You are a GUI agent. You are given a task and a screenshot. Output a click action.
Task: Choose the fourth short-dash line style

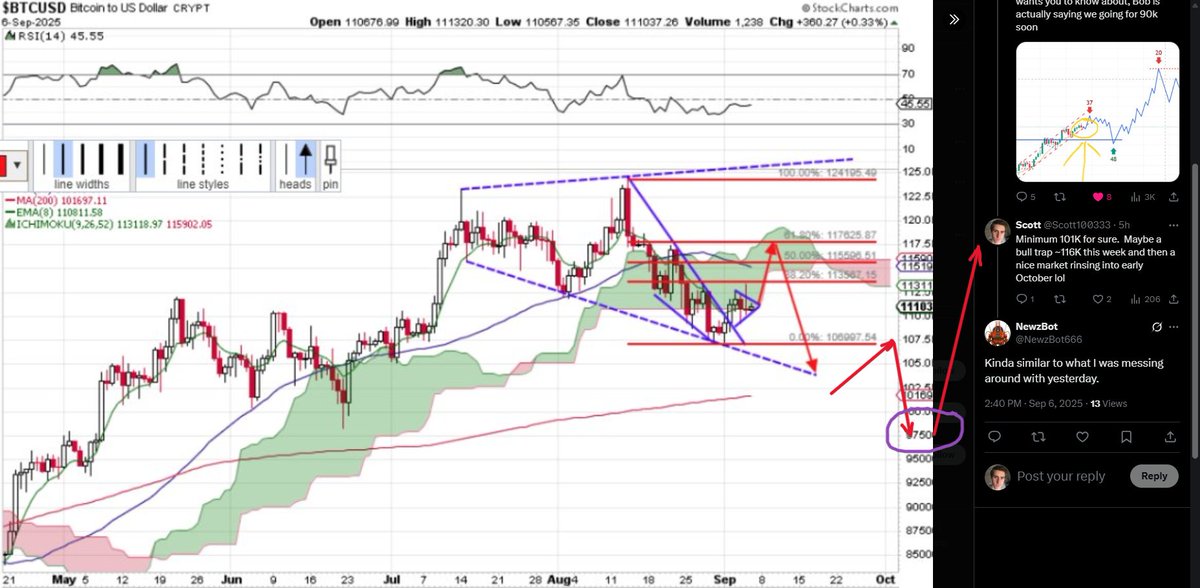203,159
